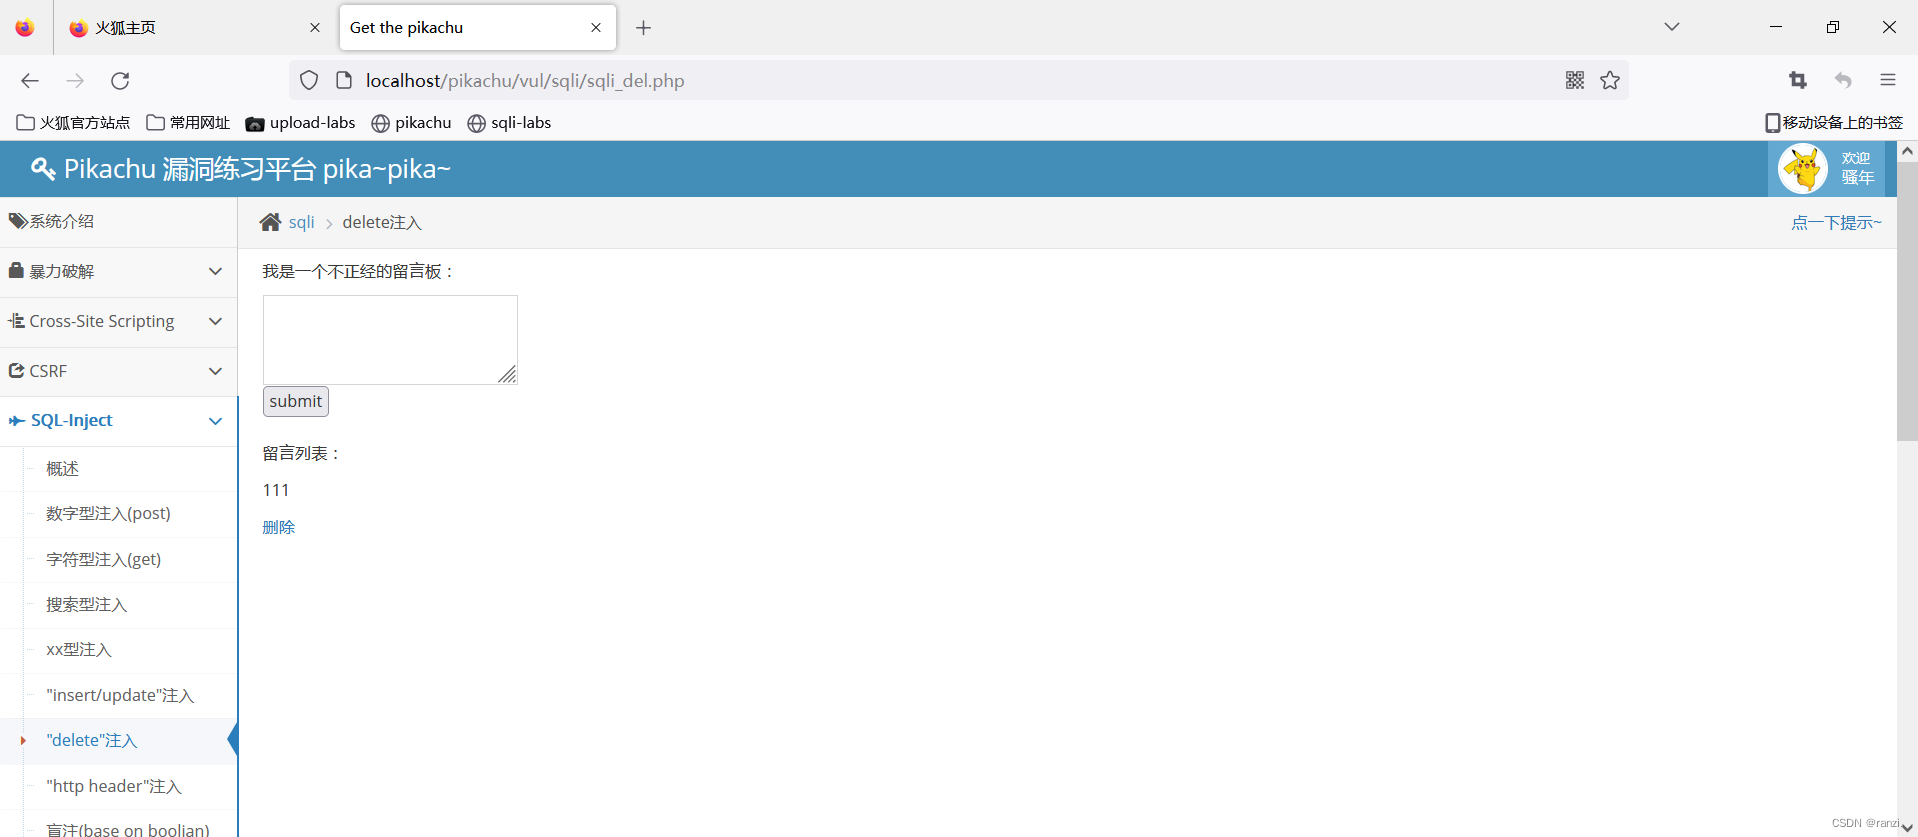This screenshot has width=1918, height=837.
Task: Open "insert/update"注入 page
Action: [x=120, y=696]
